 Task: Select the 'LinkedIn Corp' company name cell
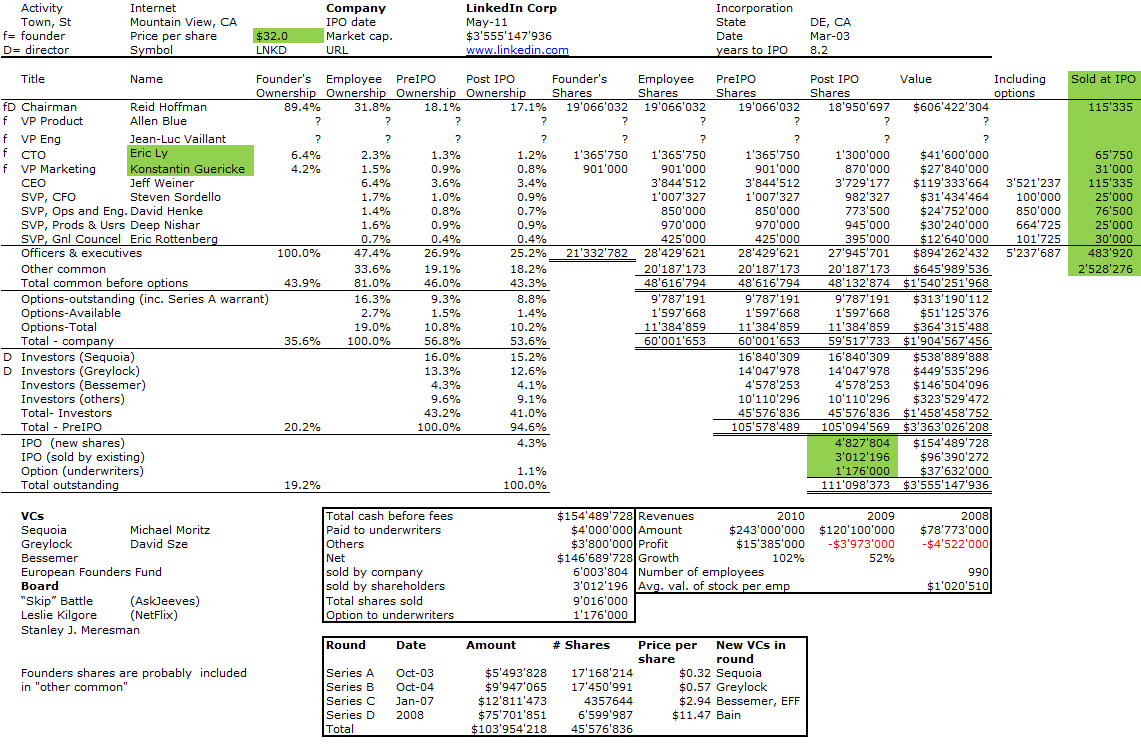click(512, 8)
